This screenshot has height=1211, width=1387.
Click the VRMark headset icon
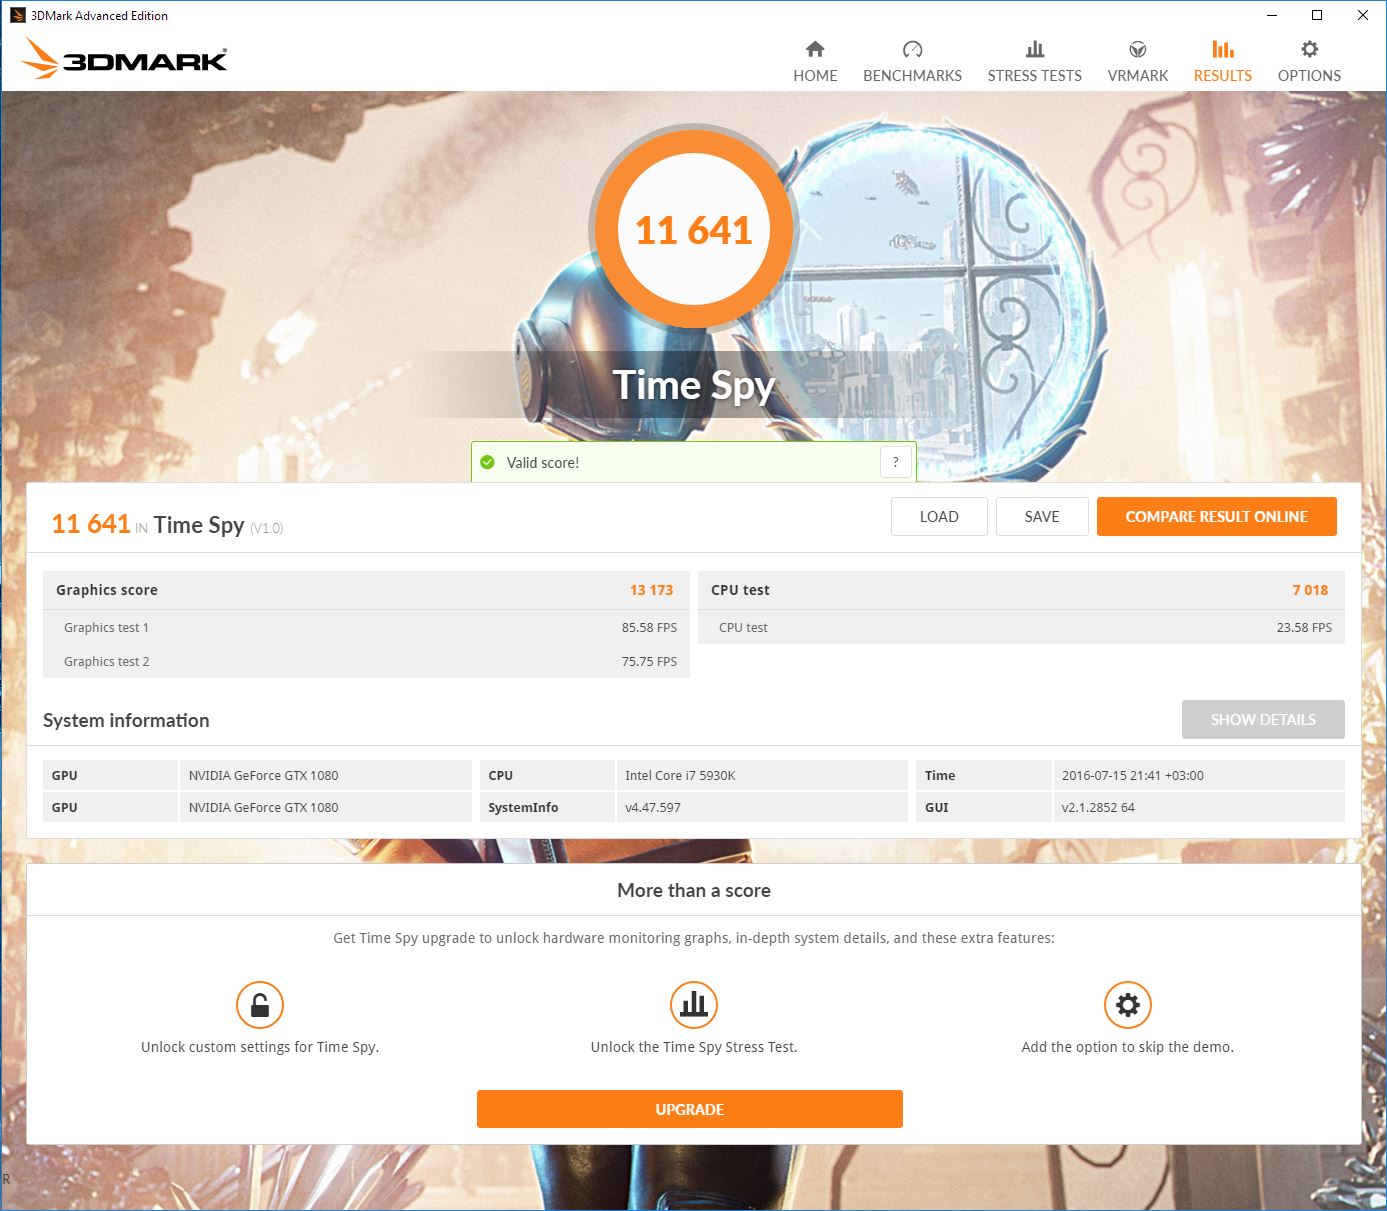(1138, 49)
